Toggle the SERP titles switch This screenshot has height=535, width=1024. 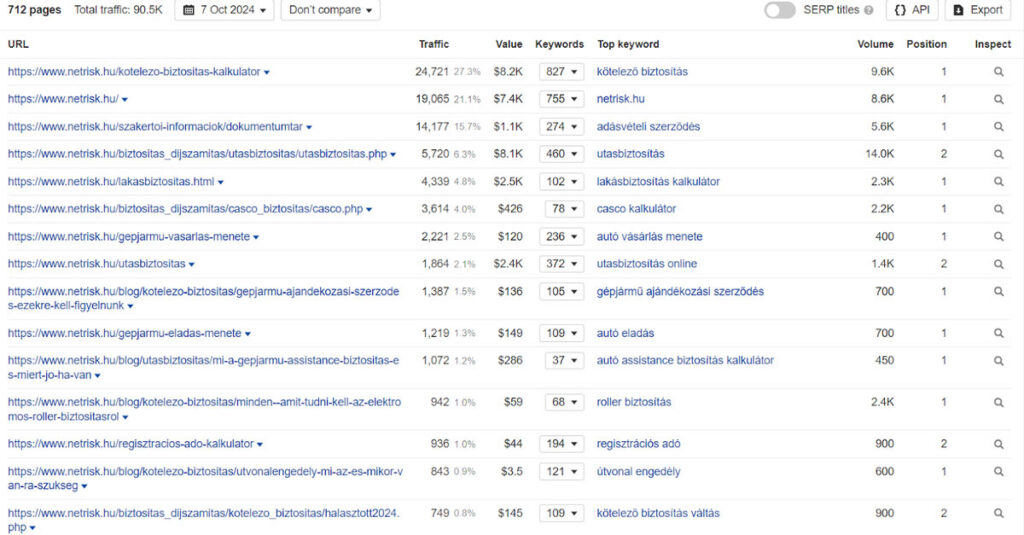[x=780, y=10]
